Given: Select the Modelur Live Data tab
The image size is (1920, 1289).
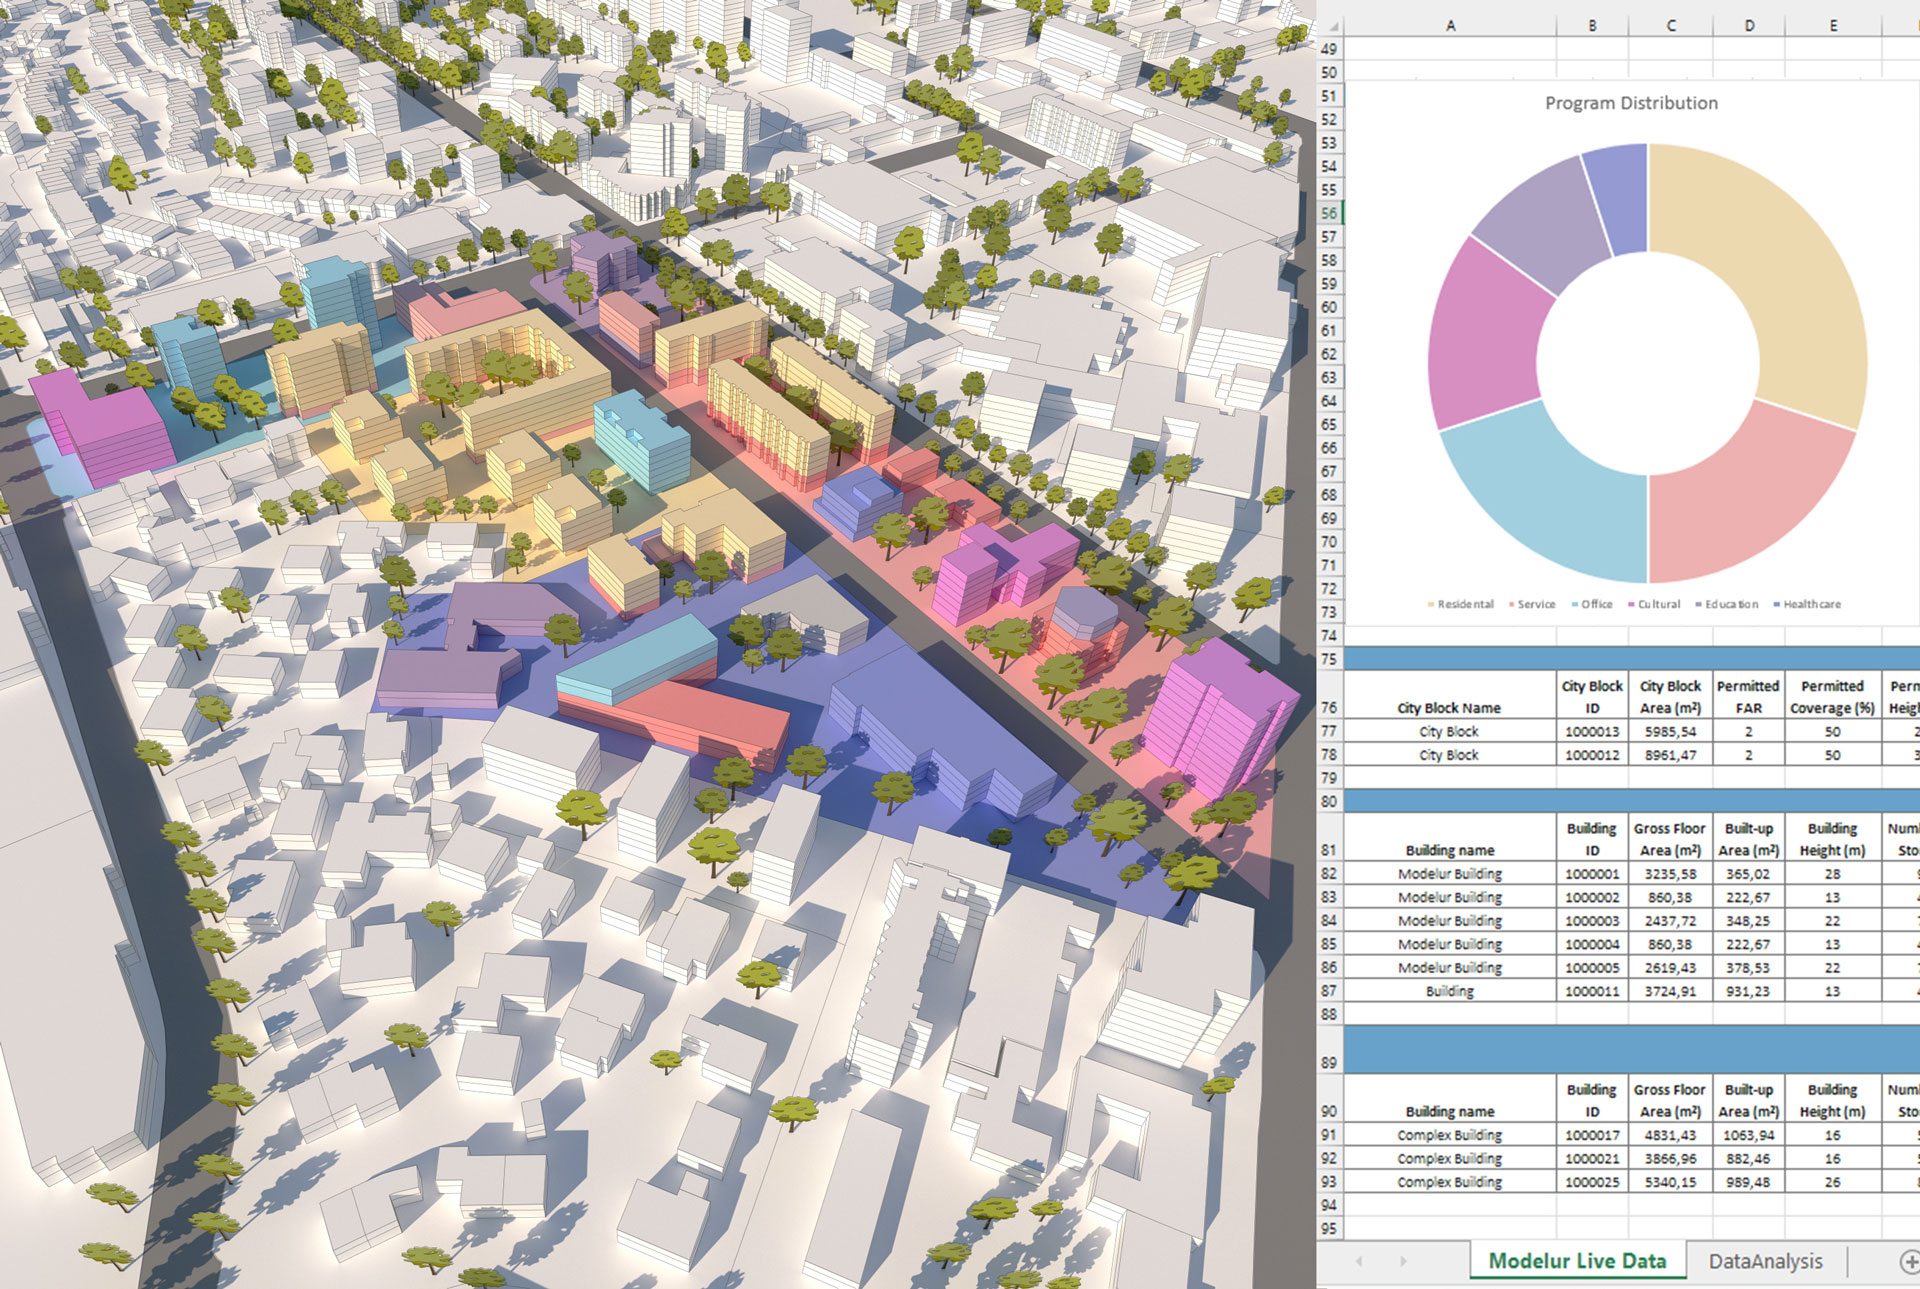Looking at the screenshot, I should click(1577, 1261).
